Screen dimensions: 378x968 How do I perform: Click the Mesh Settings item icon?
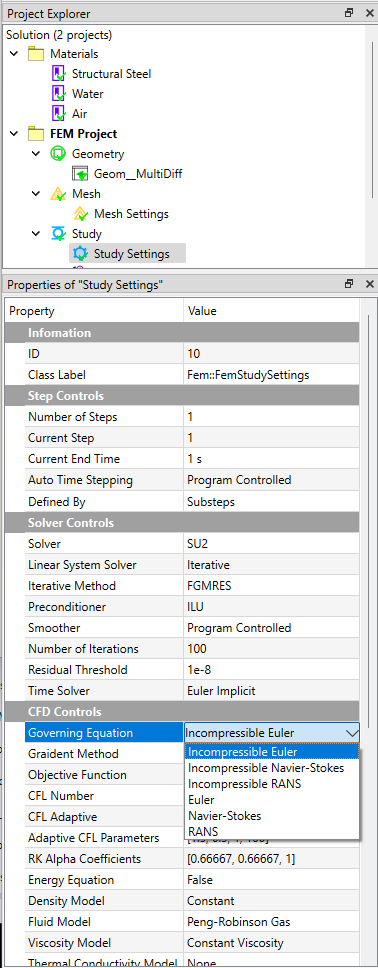80,214
